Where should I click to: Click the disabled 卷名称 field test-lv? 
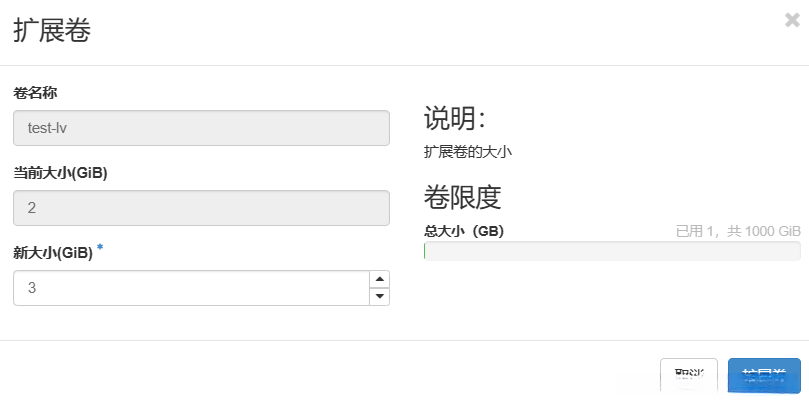200,128
